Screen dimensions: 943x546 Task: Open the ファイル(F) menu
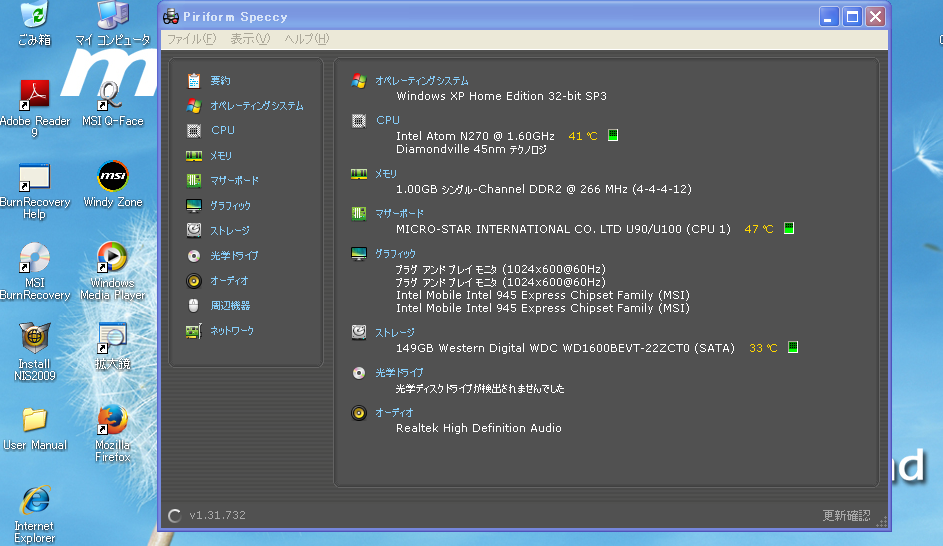191,39
